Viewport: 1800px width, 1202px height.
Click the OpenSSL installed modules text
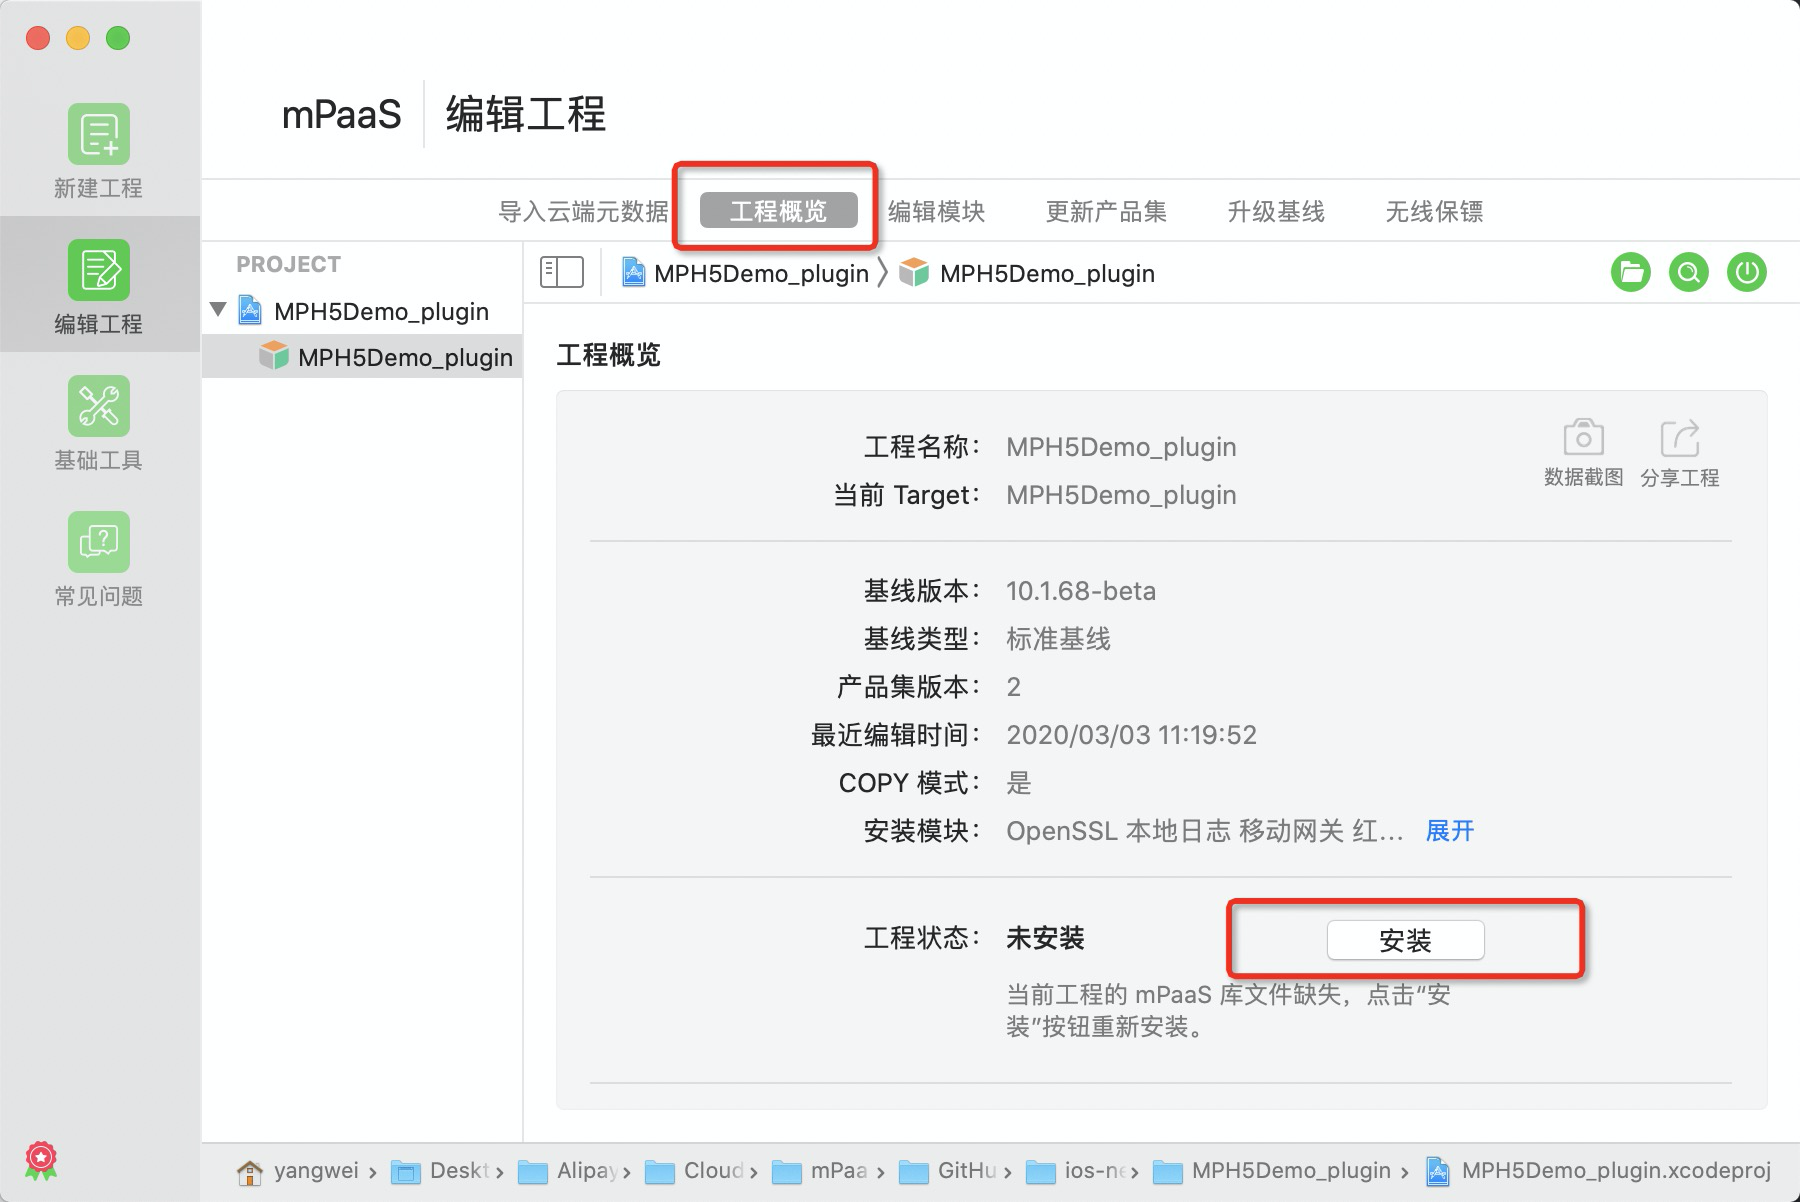[1205, 831]
